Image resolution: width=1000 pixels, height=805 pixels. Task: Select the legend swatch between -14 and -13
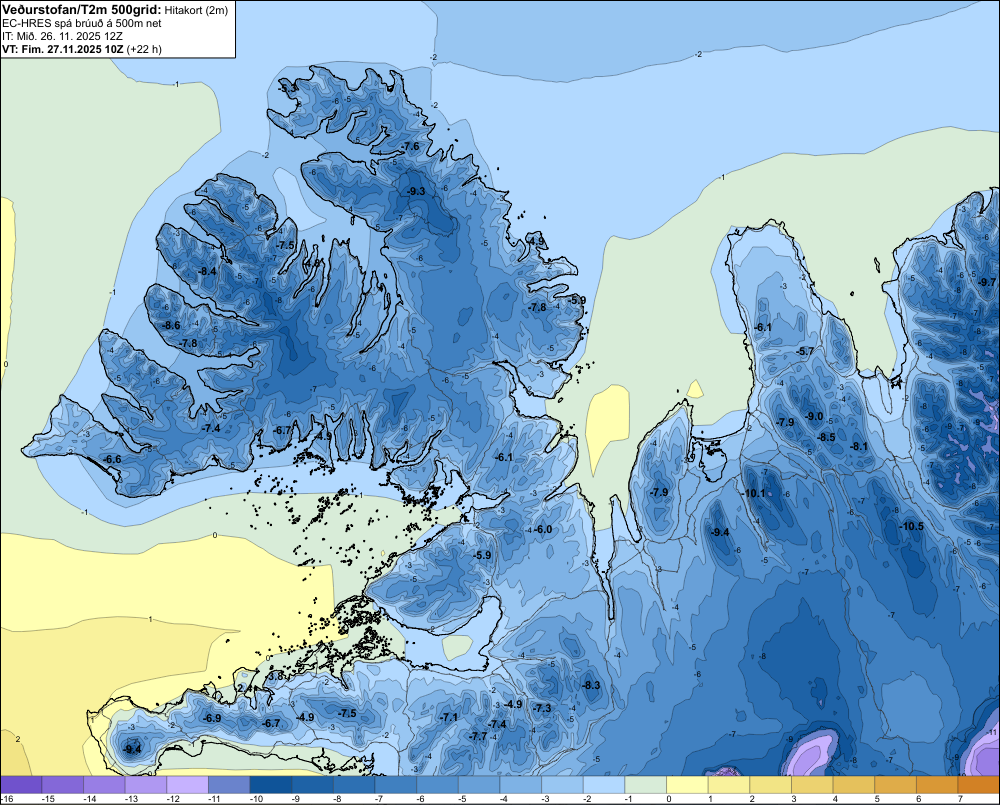click(x=105, y=785)
